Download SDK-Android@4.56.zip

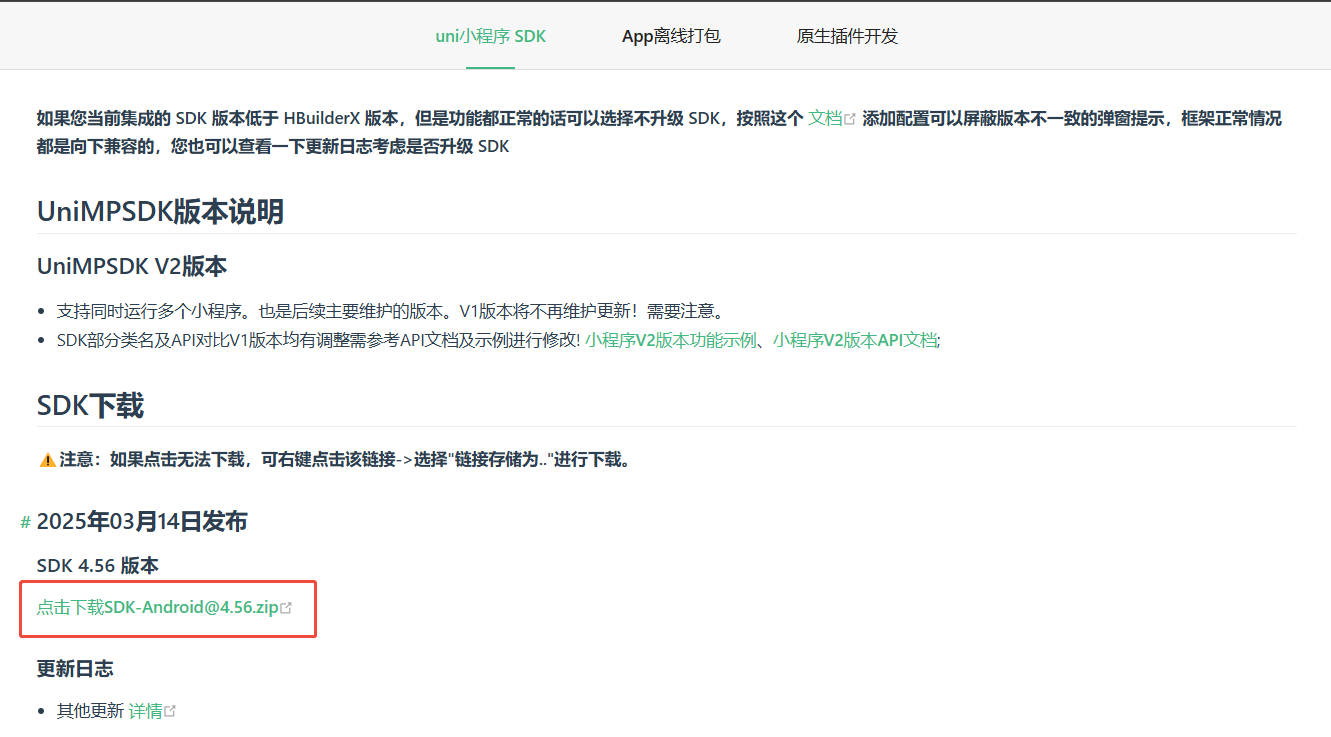[x=157, y=607]
